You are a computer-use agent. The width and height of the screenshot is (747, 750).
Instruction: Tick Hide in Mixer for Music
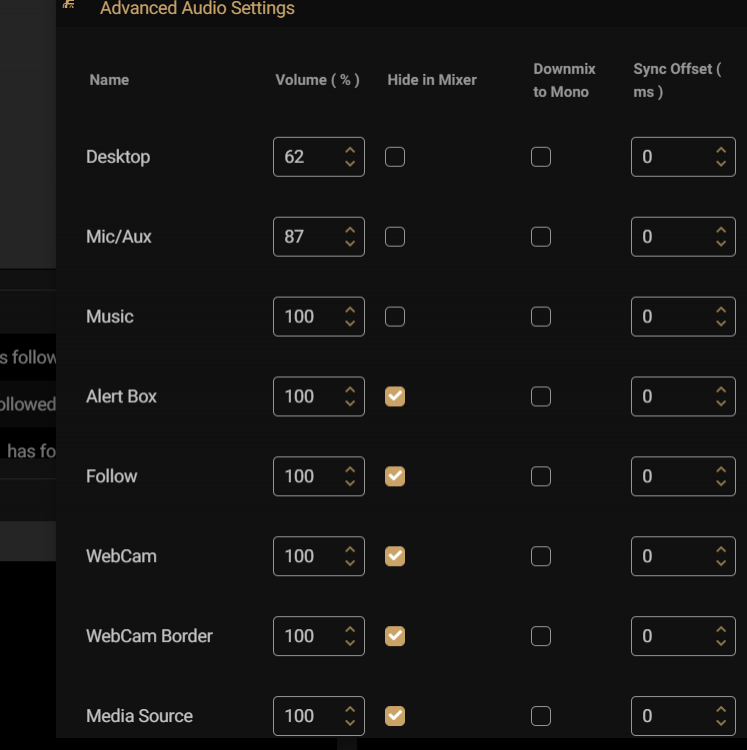coord(395,317)
